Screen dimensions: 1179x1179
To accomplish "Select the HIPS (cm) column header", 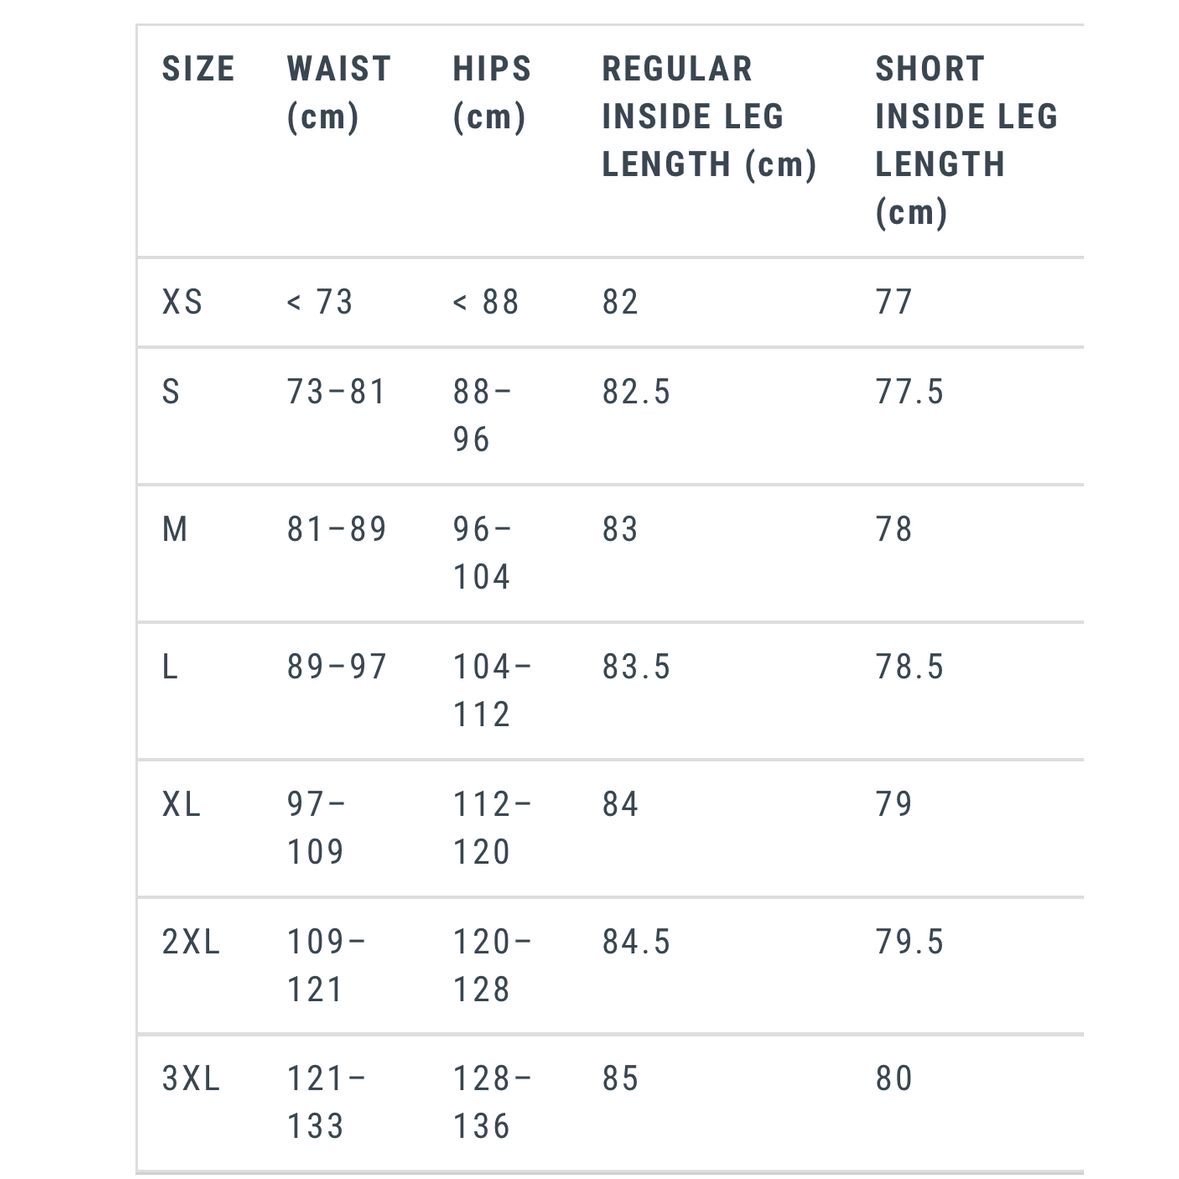I will [491, 93].
